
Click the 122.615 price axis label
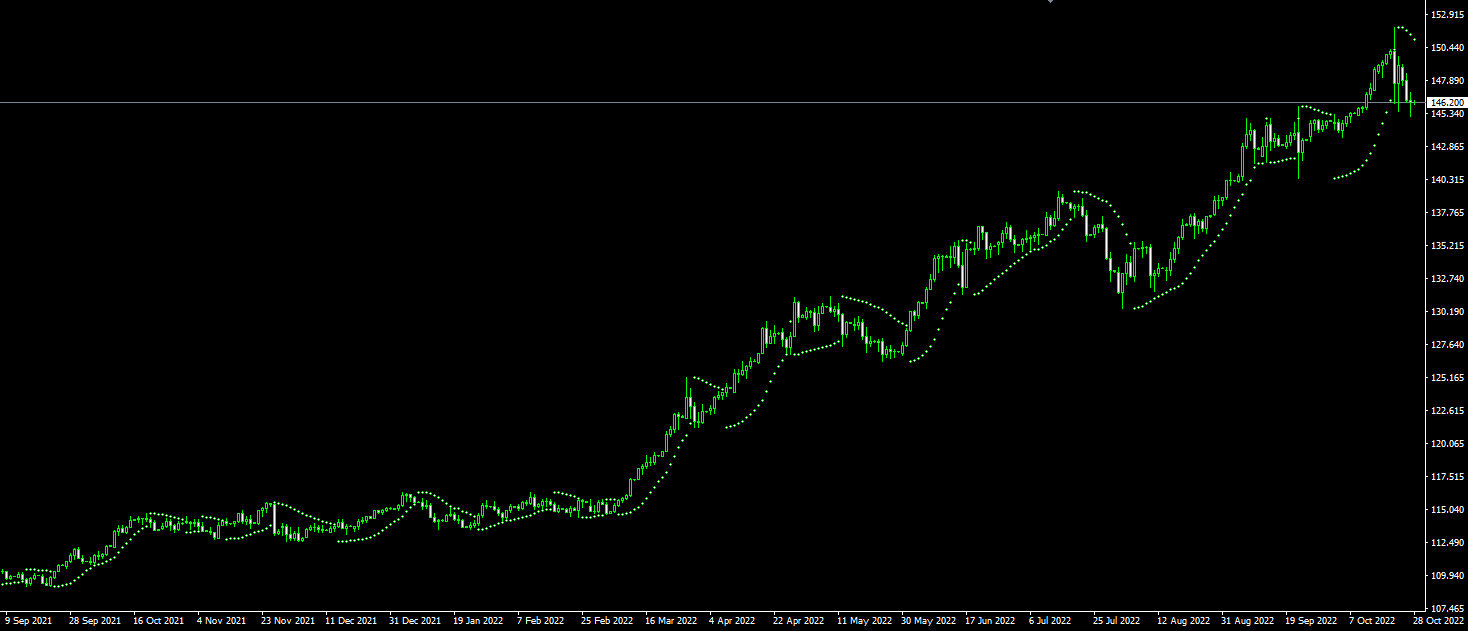[1448, 411]
